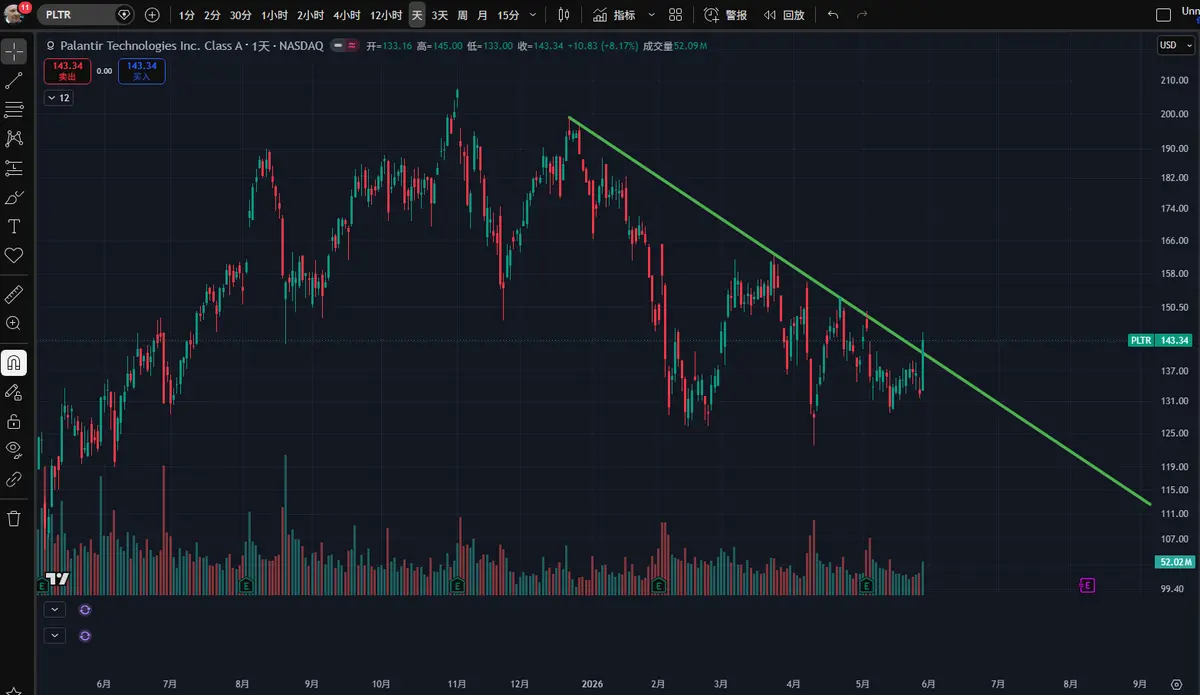The height and width of the screenshot is (695, 1200).
Task: Toggle lock all drawing tools
Action: (14, 420)
